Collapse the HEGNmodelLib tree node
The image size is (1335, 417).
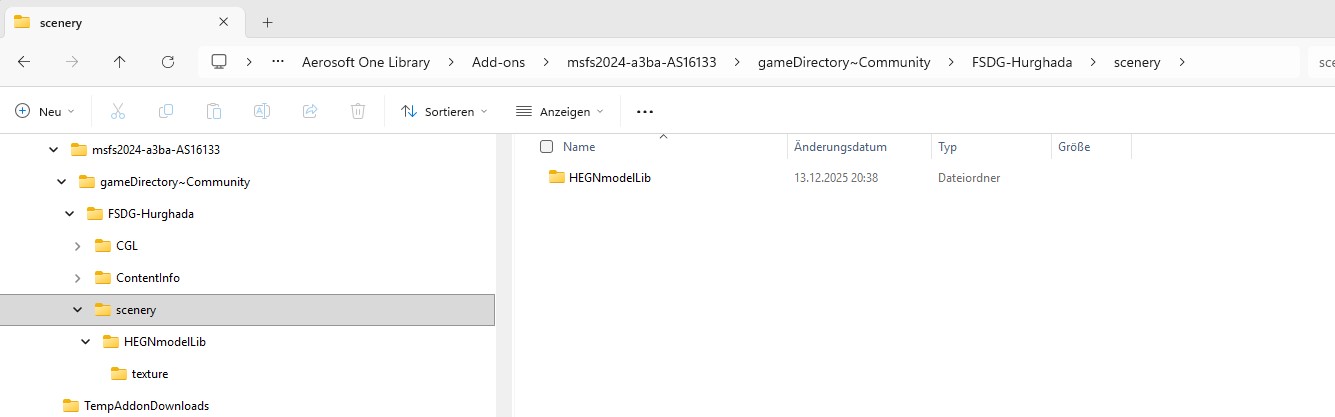tap(86, 342)
